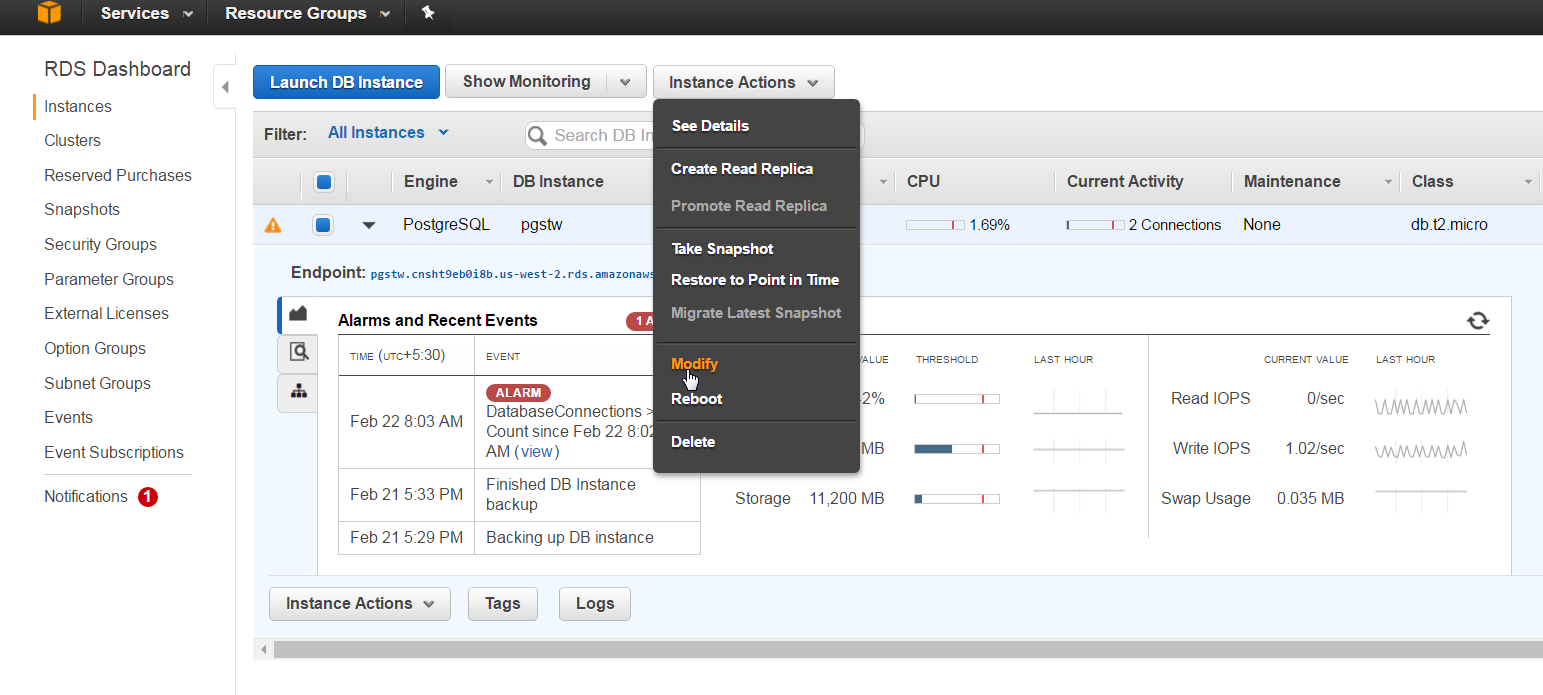Open External Licenses in sidebar

point(106,314)
